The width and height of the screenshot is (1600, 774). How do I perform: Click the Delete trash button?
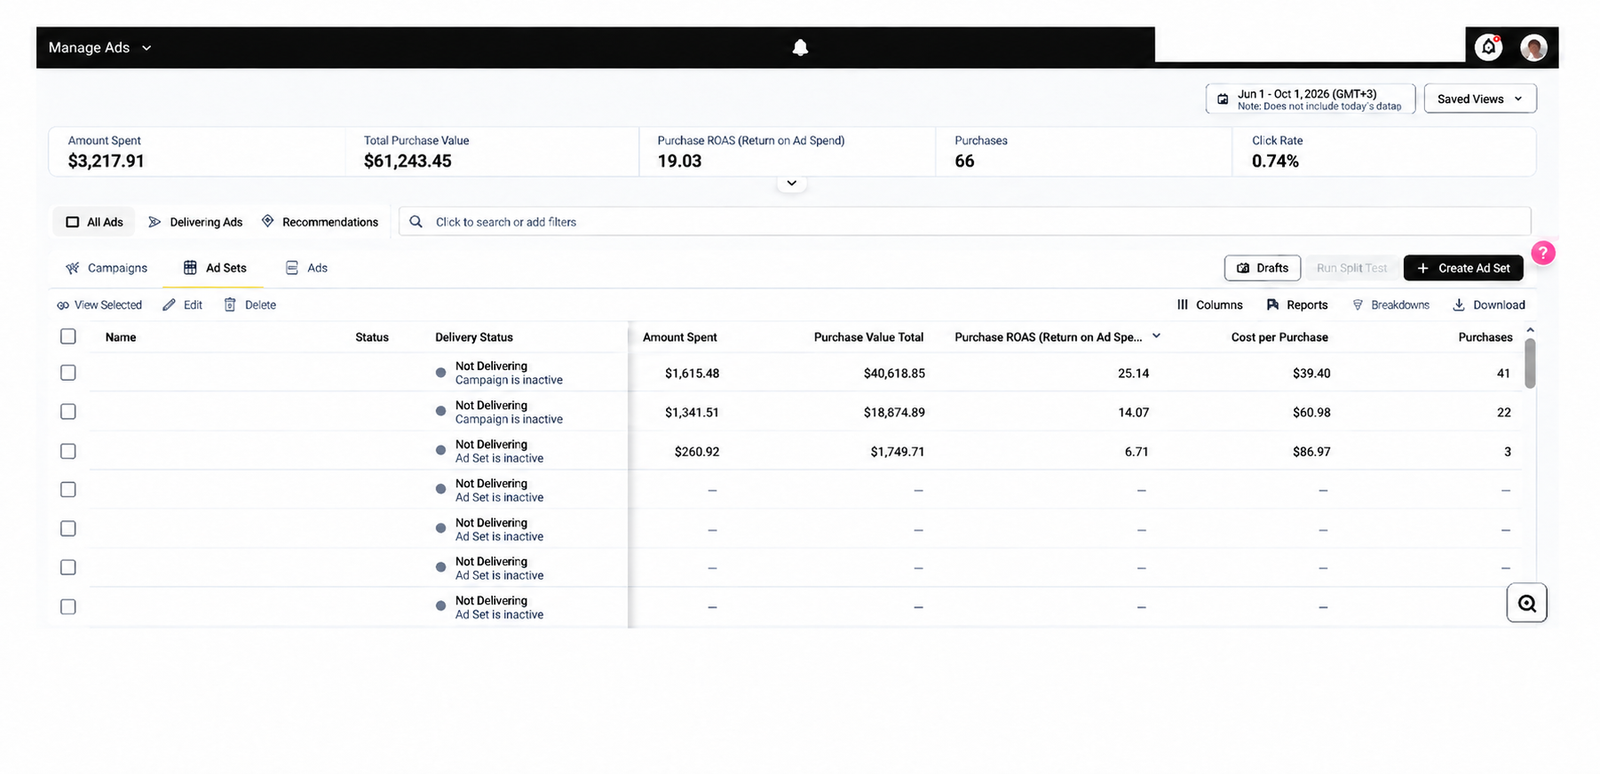click(x=250, y=305)
